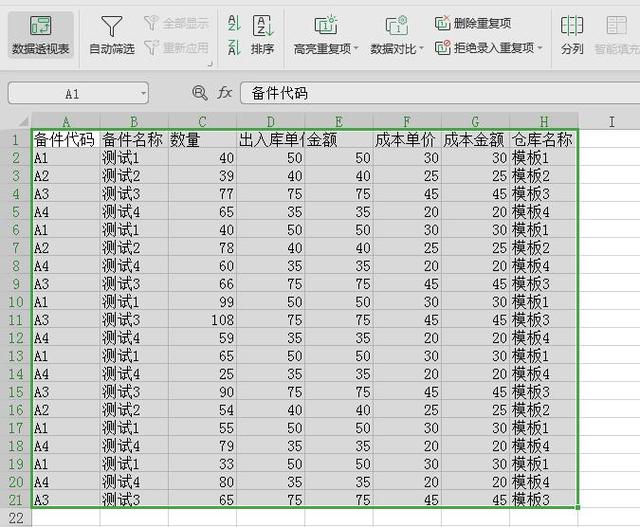Click the quantity 33 cell
640x527 pixels.
(202, 464)
